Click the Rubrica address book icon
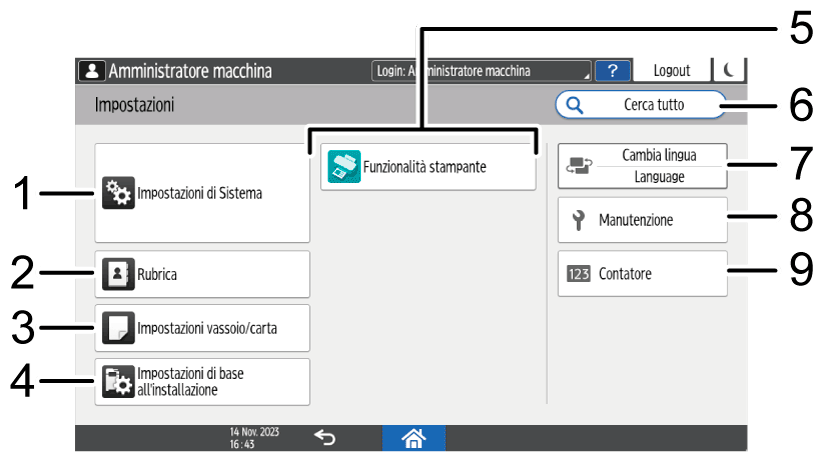 118,274
